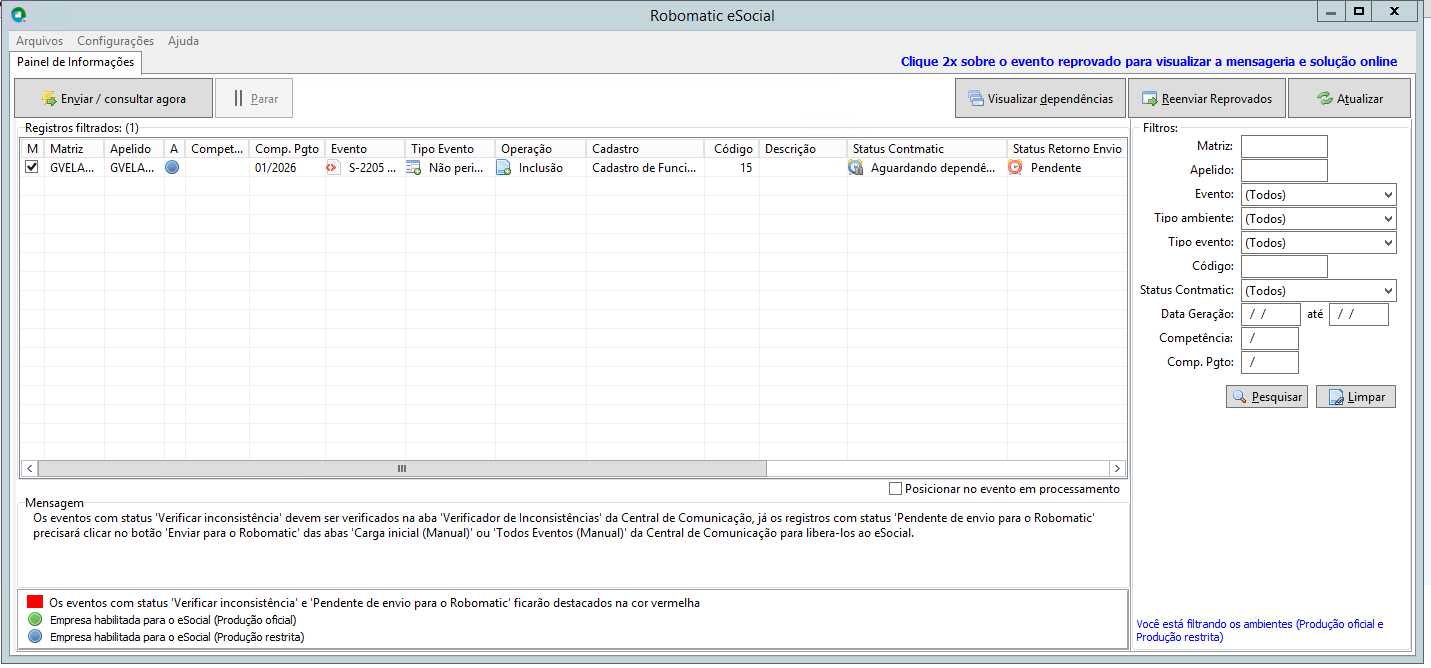Screen dimensions: 1431x668
Task: Enable Posicionar no evento em processamento
Action: pos(895,489)
